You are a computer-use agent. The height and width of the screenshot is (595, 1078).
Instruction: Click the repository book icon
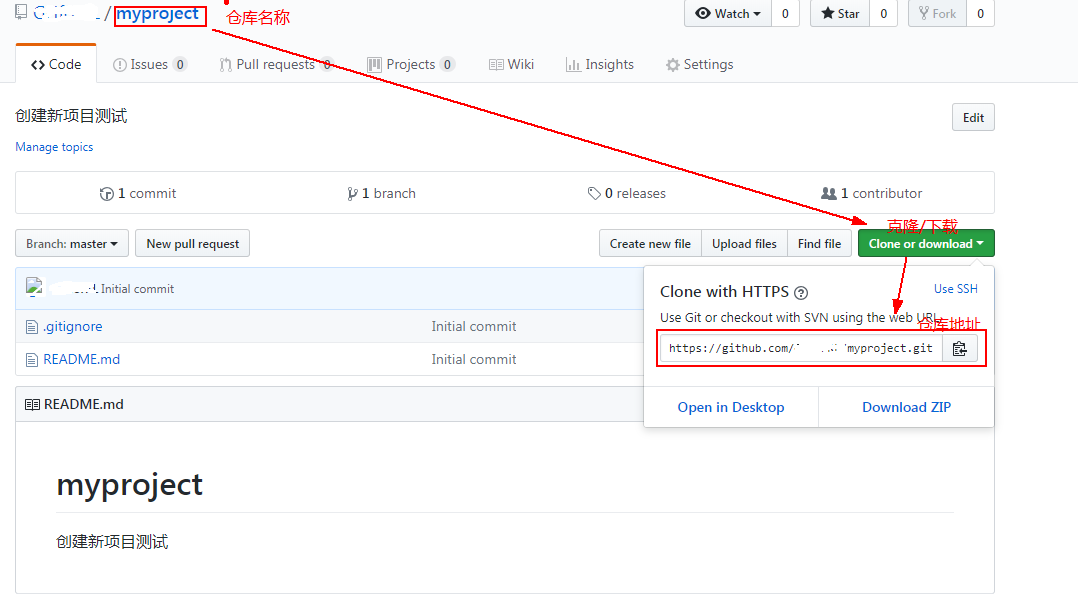[x=21, y=12]
